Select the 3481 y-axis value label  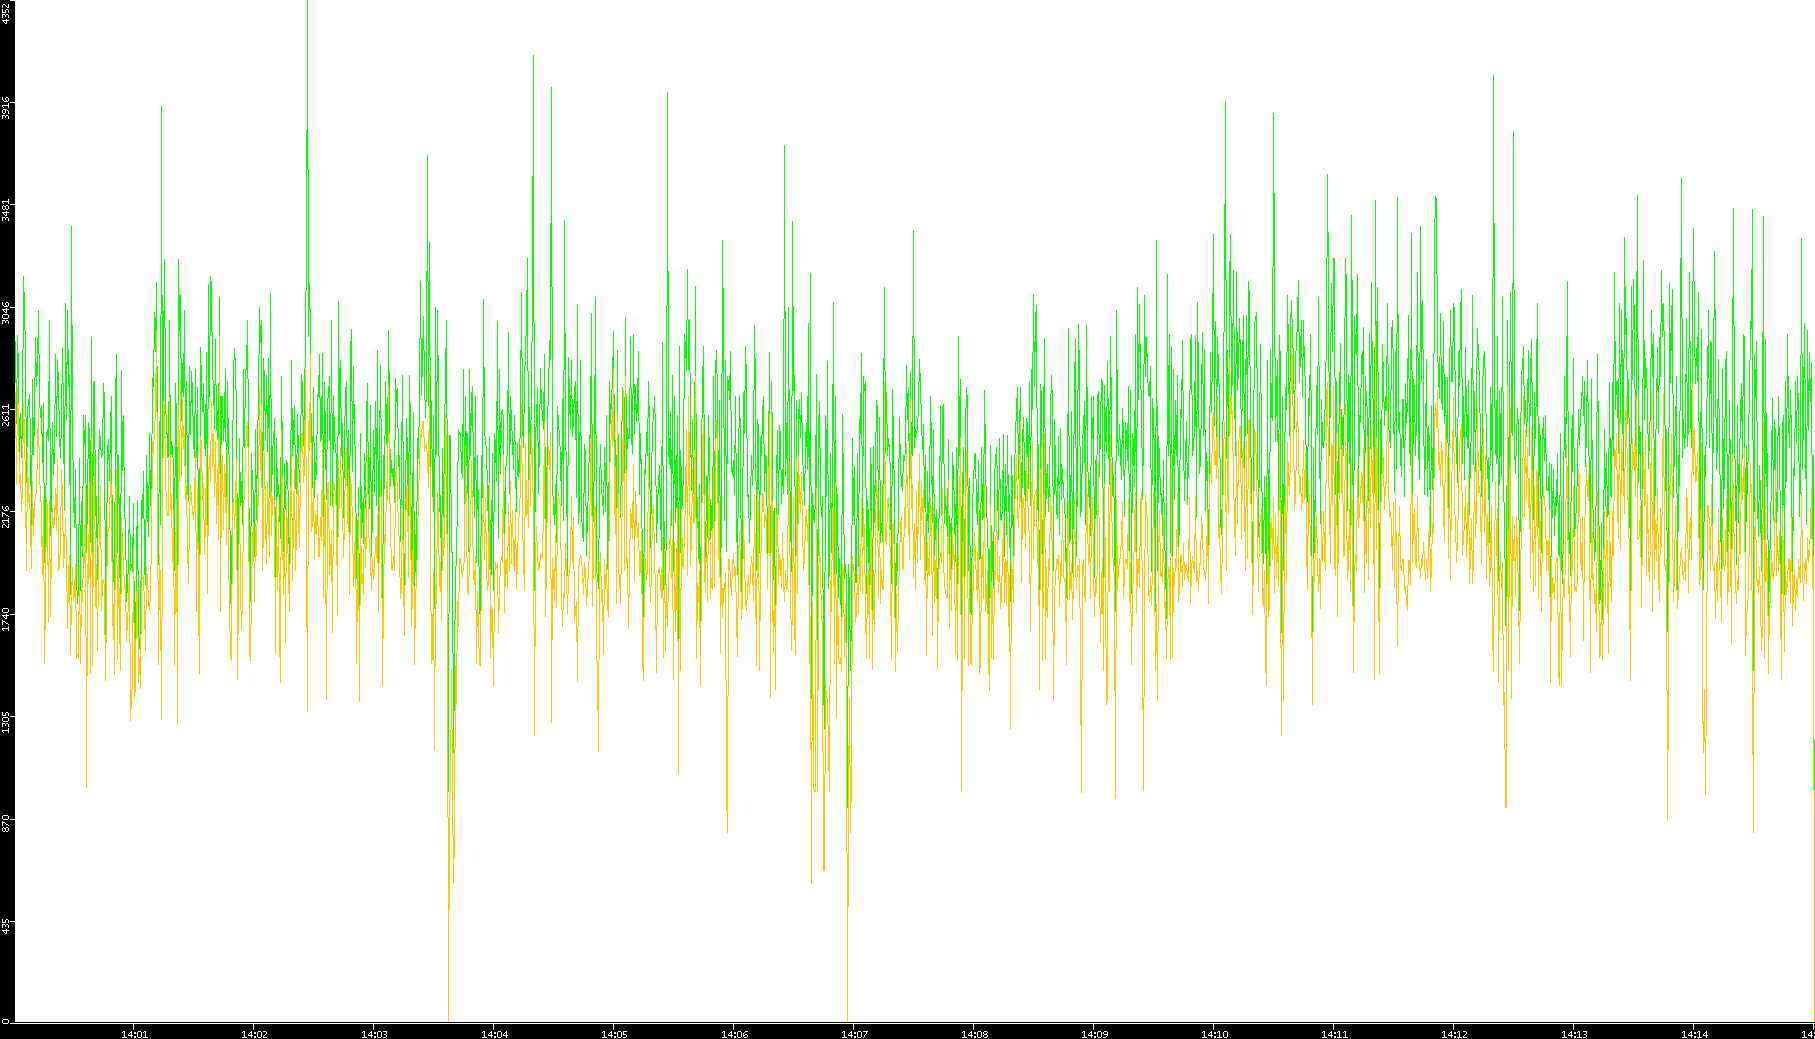pos(6,210)
